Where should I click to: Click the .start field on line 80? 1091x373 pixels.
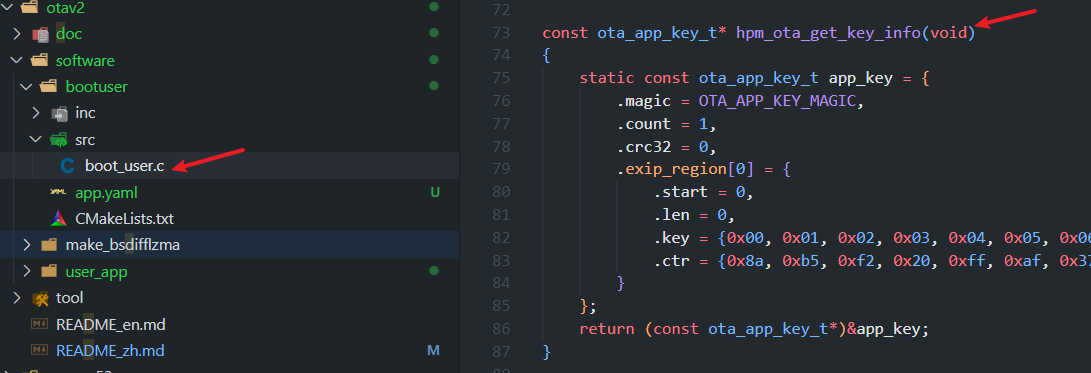click(680, 192)
